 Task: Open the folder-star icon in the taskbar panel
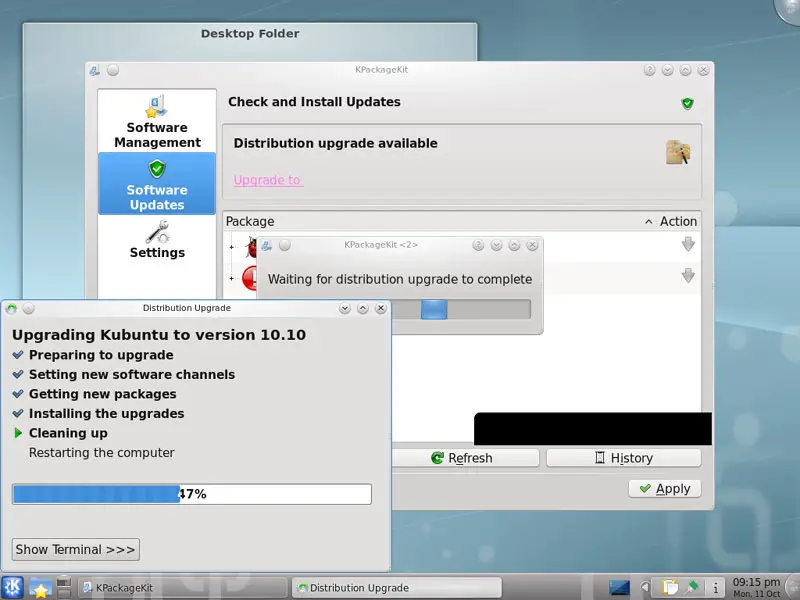coord(40,588)
